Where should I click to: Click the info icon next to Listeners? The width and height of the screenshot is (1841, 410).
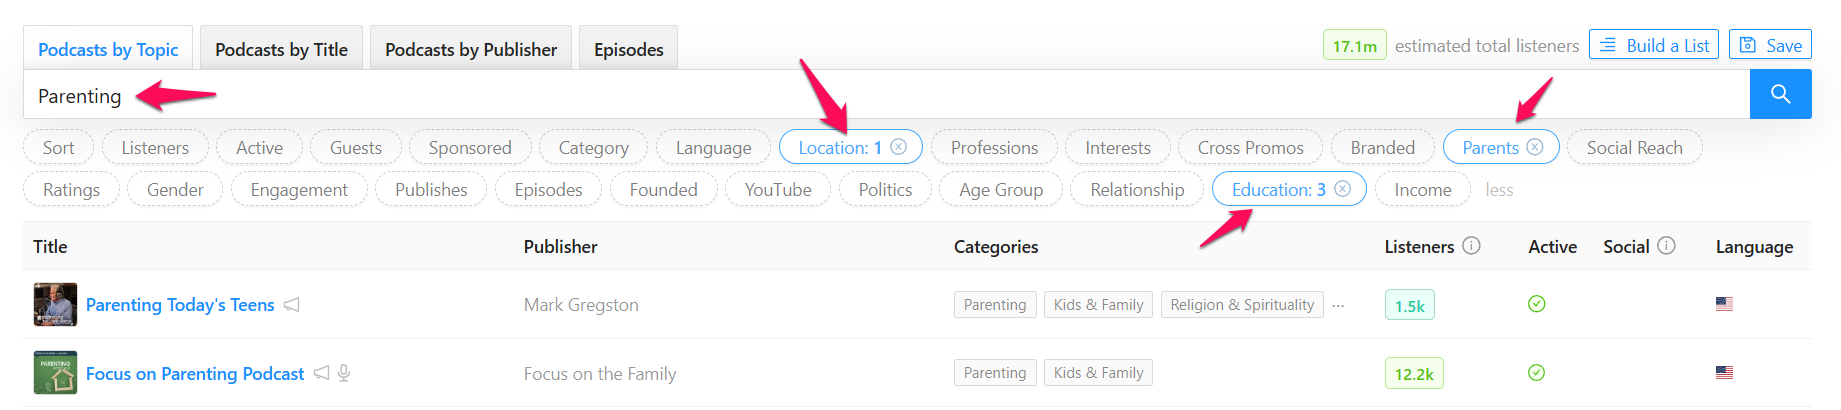(1471, 246)
